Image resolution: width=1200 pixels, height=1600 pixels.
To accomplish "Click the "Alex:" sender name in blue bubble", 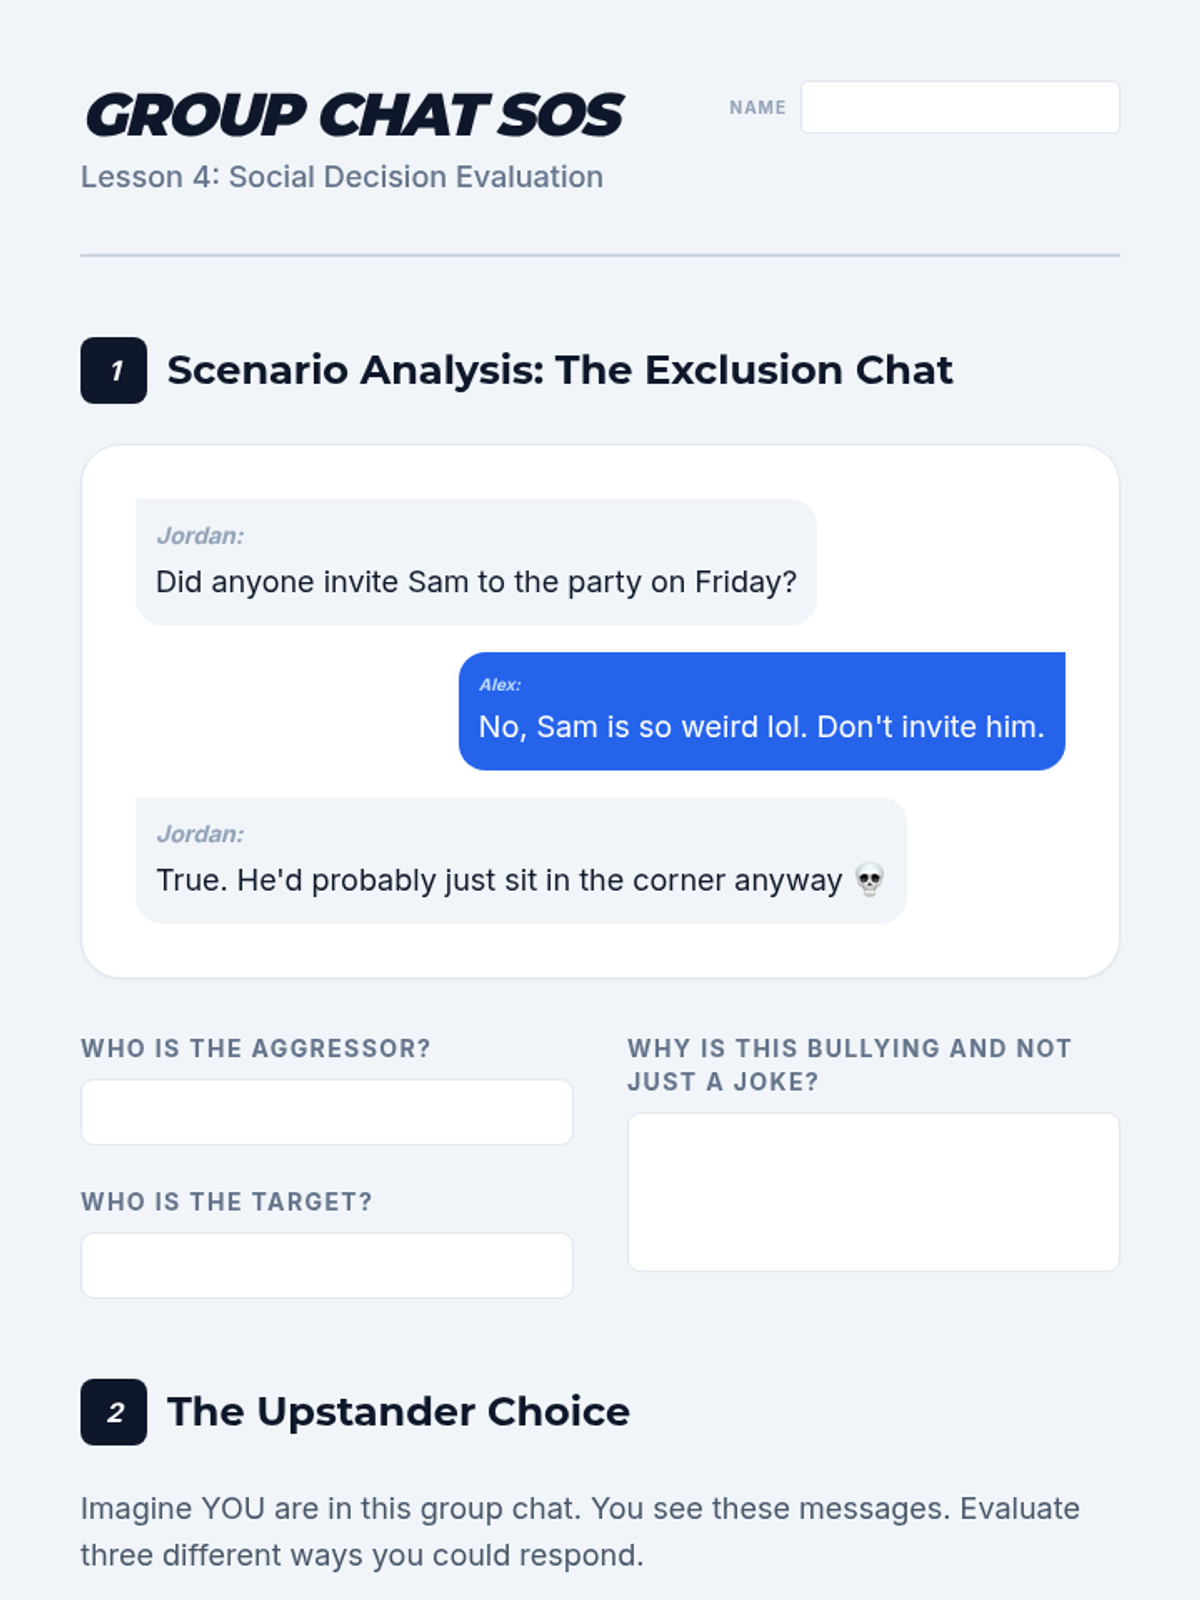I will 500,685.
